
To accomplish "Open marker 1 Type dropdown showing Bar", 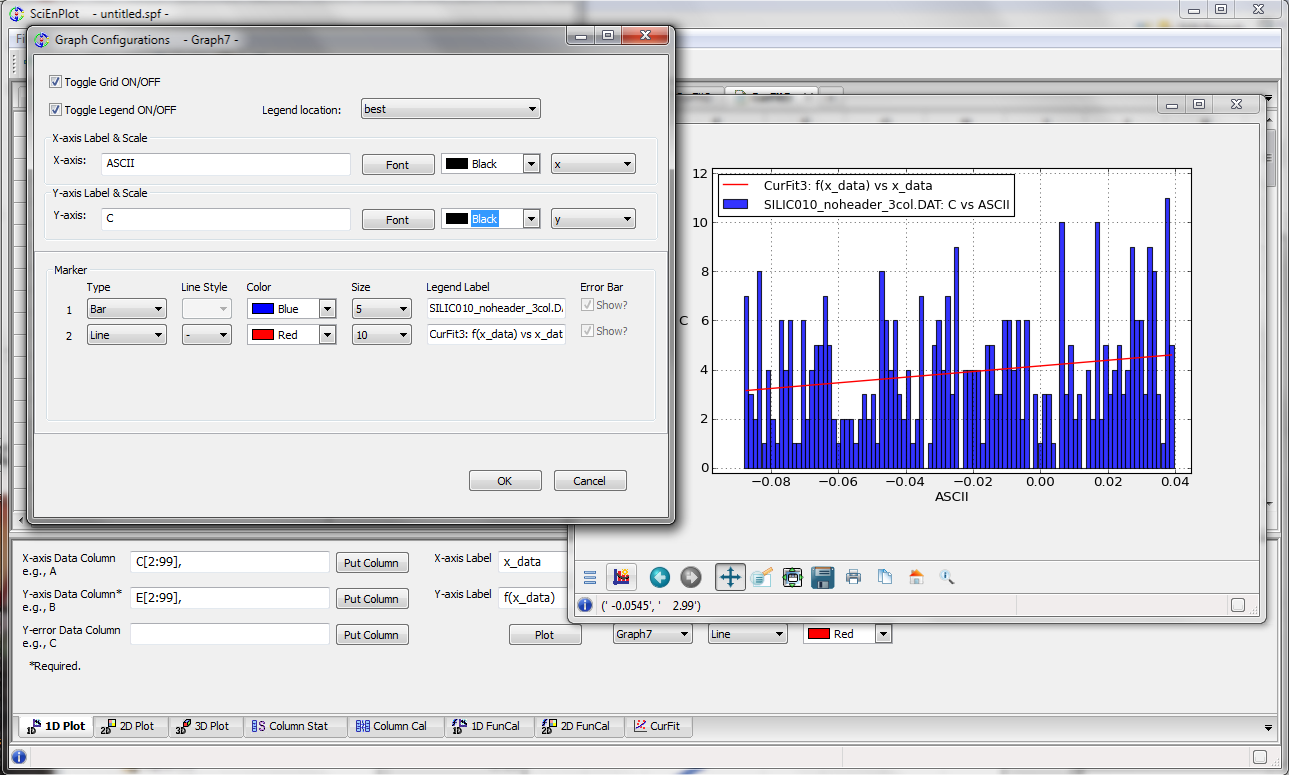I will pyautogui.click(x=126, y=309).
